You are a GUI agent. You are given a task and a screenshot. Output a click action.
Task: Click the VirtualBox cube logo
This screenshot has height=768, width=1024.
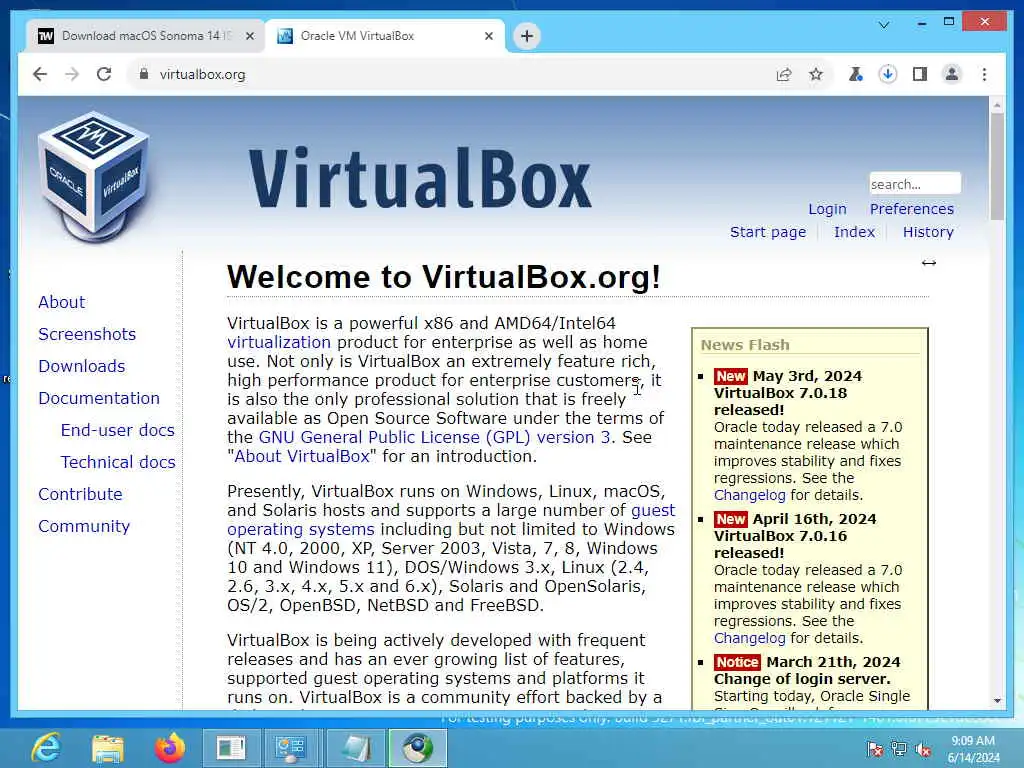[93, 176]
